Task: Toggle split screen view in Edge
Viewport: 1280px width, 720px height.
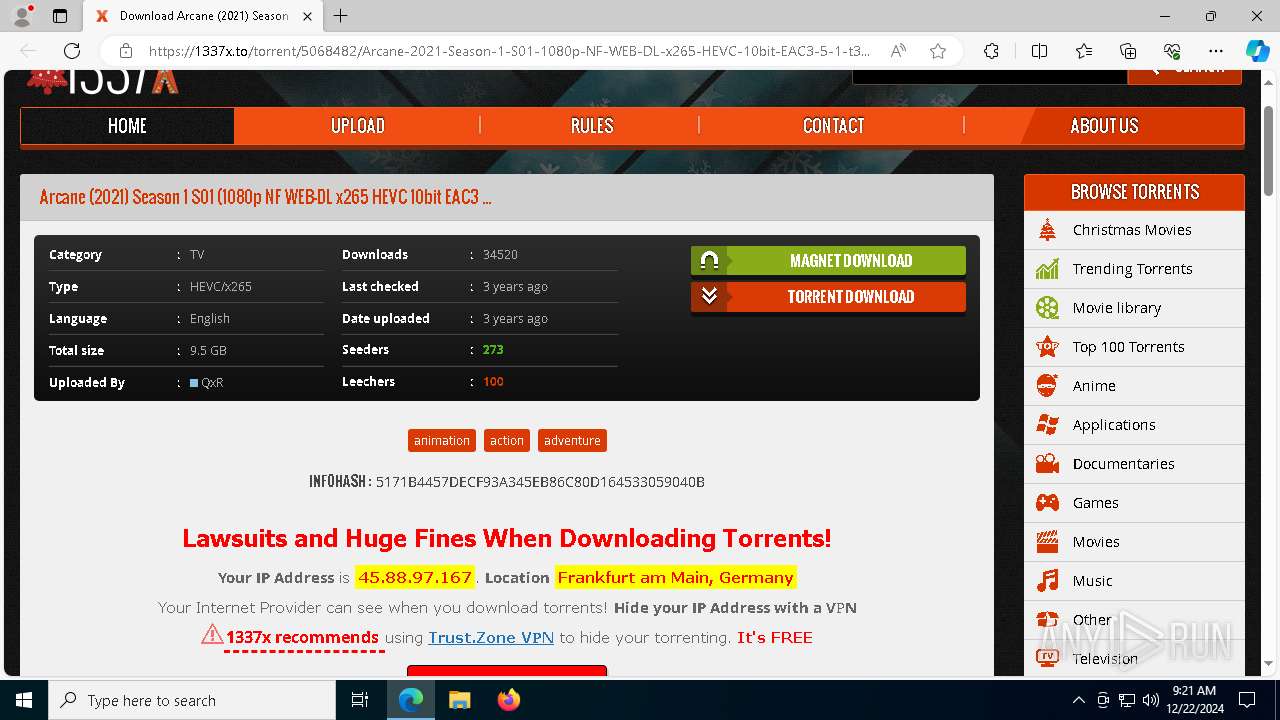Action: [1039, 51]
